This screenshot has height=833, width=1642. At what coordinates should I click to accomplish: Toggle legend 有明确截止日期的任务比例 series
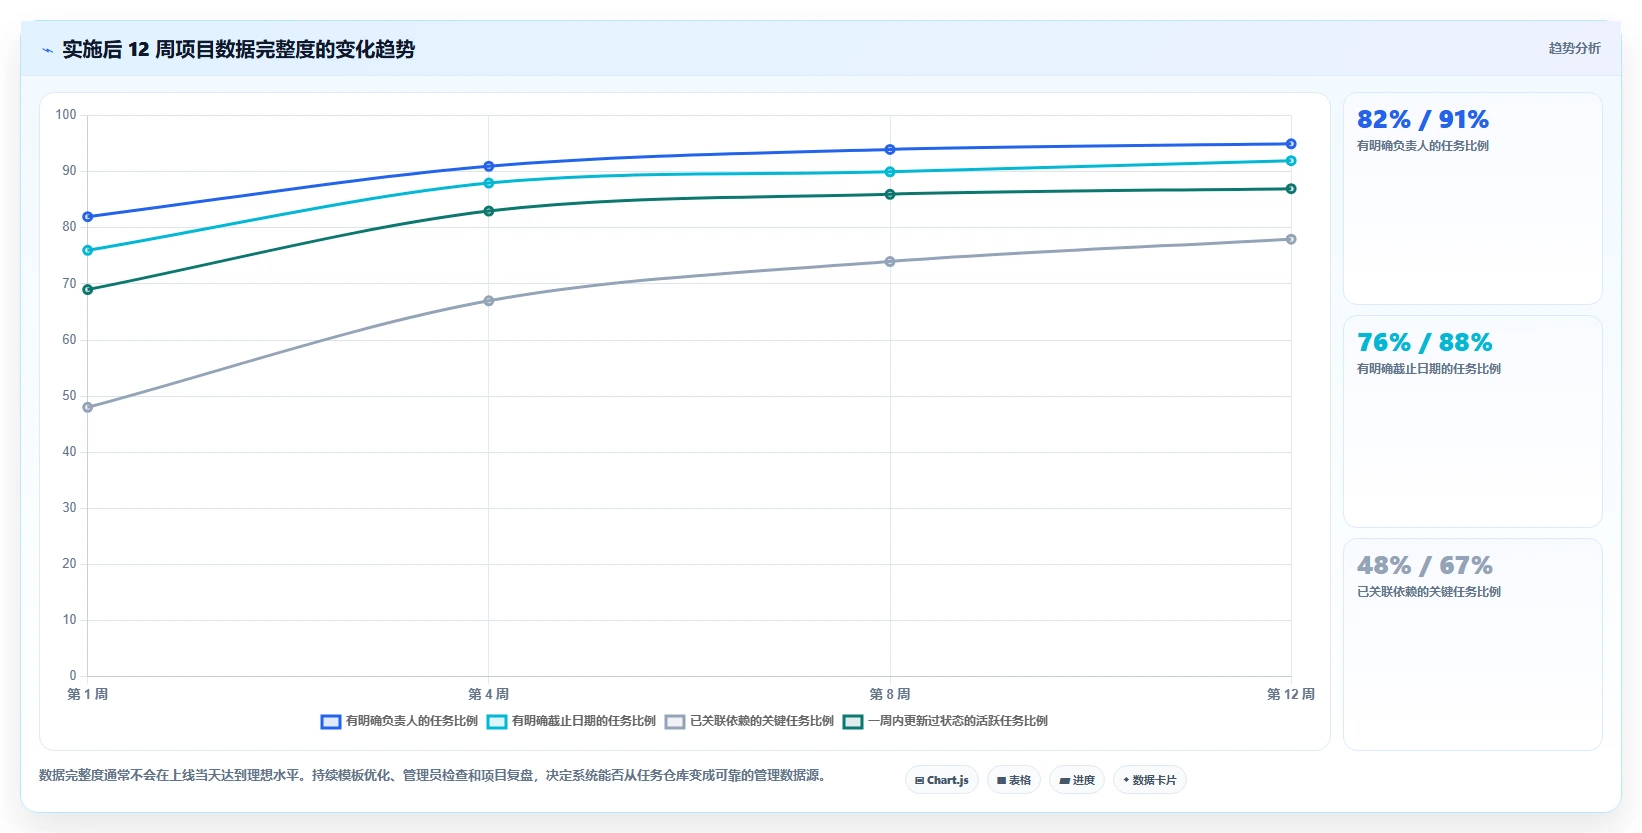coord(571,721)
